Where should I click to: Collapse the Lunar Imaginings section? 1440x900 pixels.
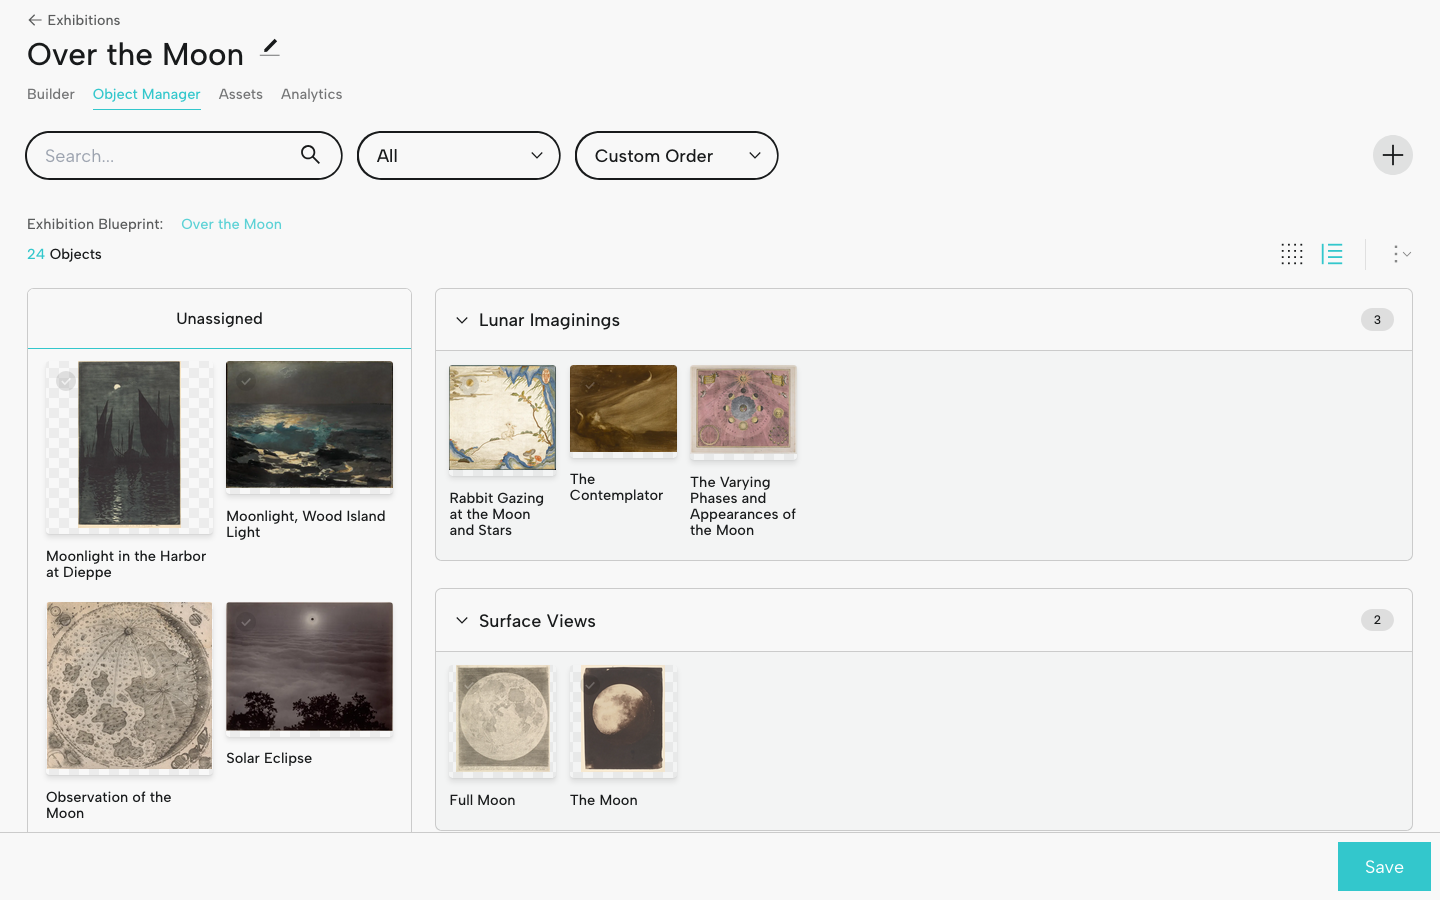click(x=462, y=320)
